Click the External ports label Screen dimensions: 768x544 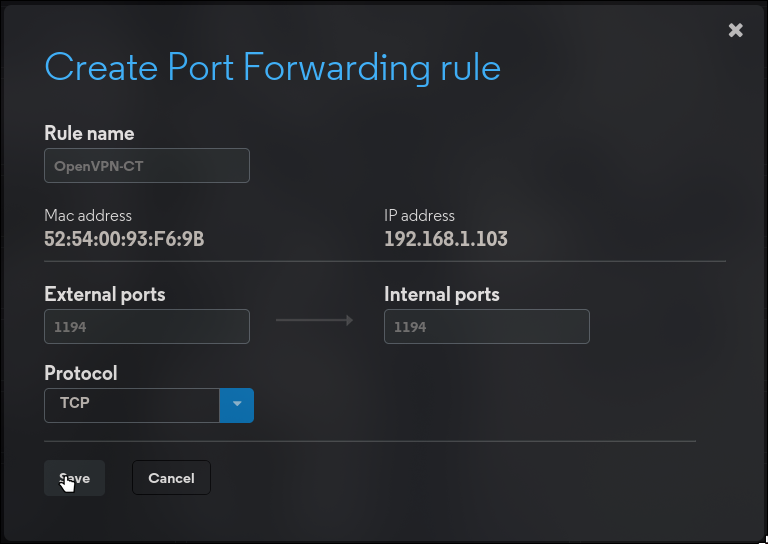click(105, 294)
